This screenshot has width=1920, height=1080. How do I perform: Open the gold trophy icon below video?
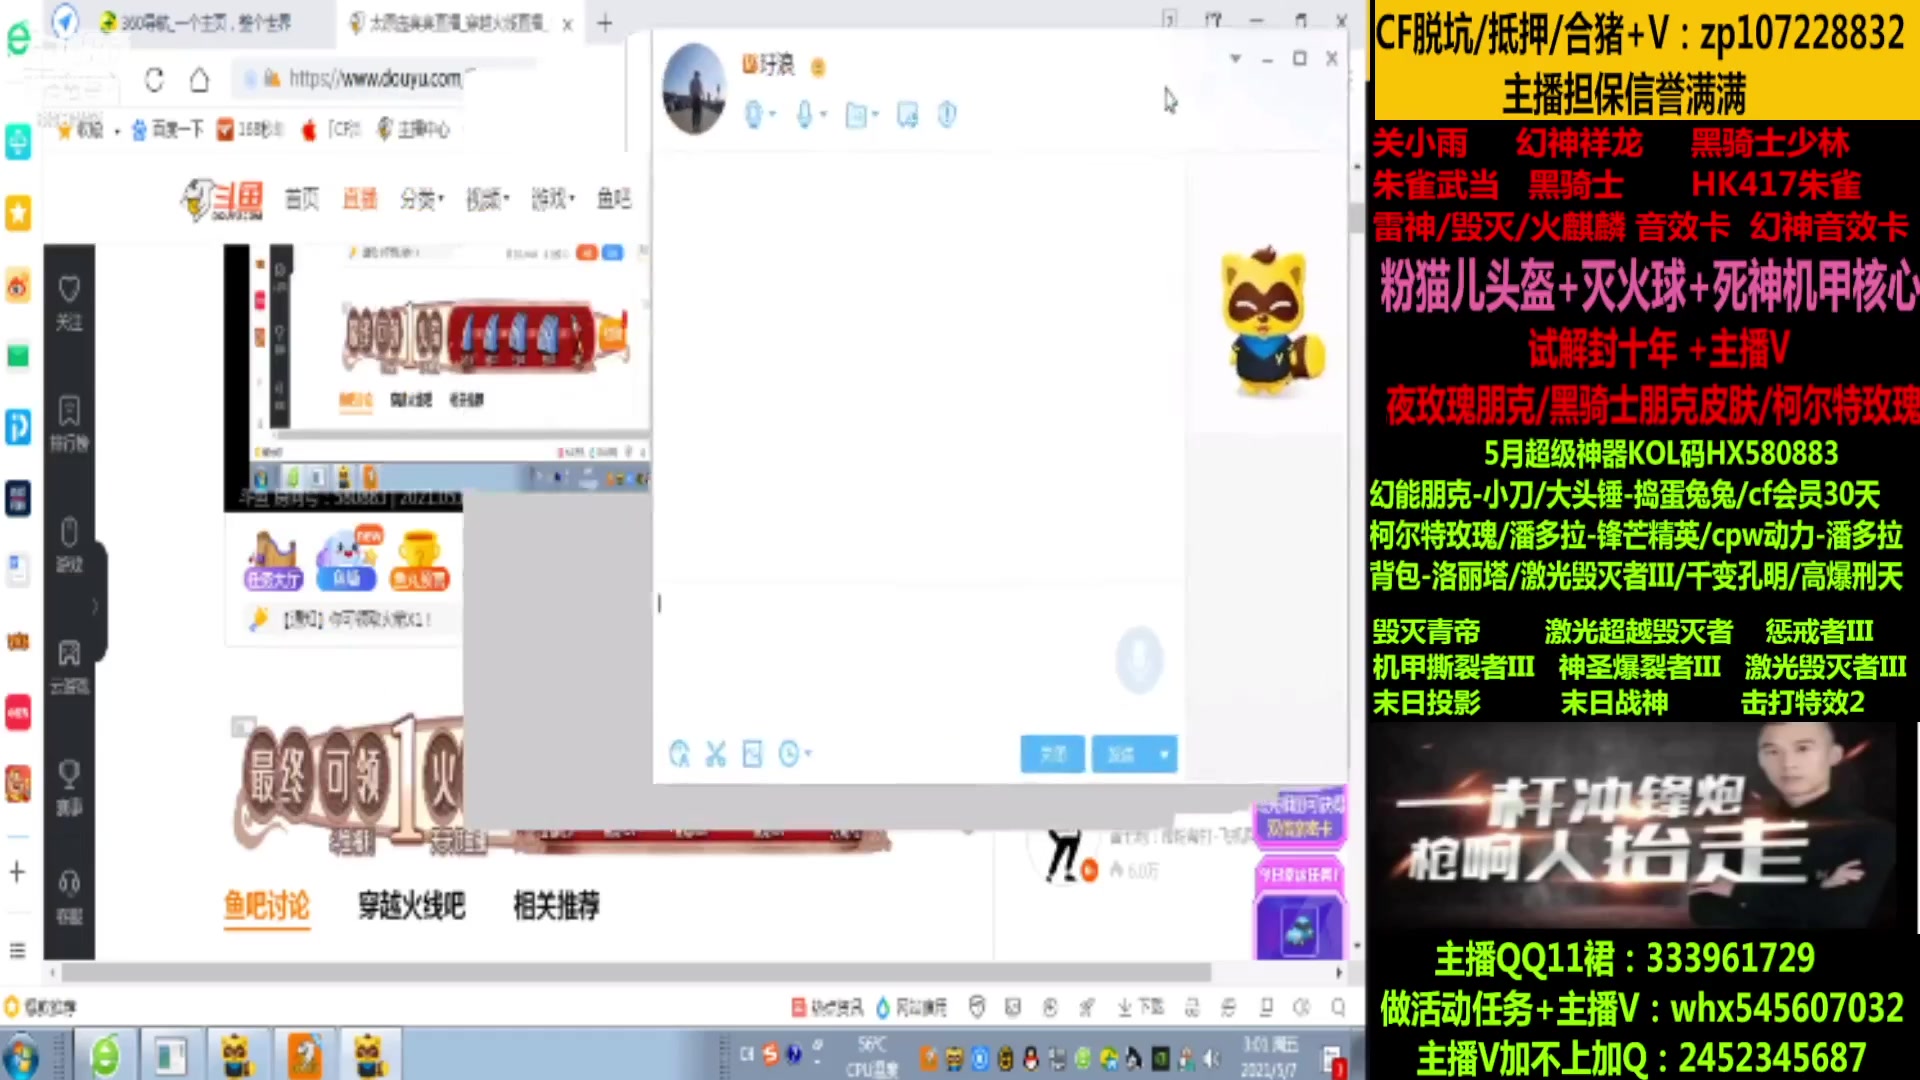click(419, 561)
